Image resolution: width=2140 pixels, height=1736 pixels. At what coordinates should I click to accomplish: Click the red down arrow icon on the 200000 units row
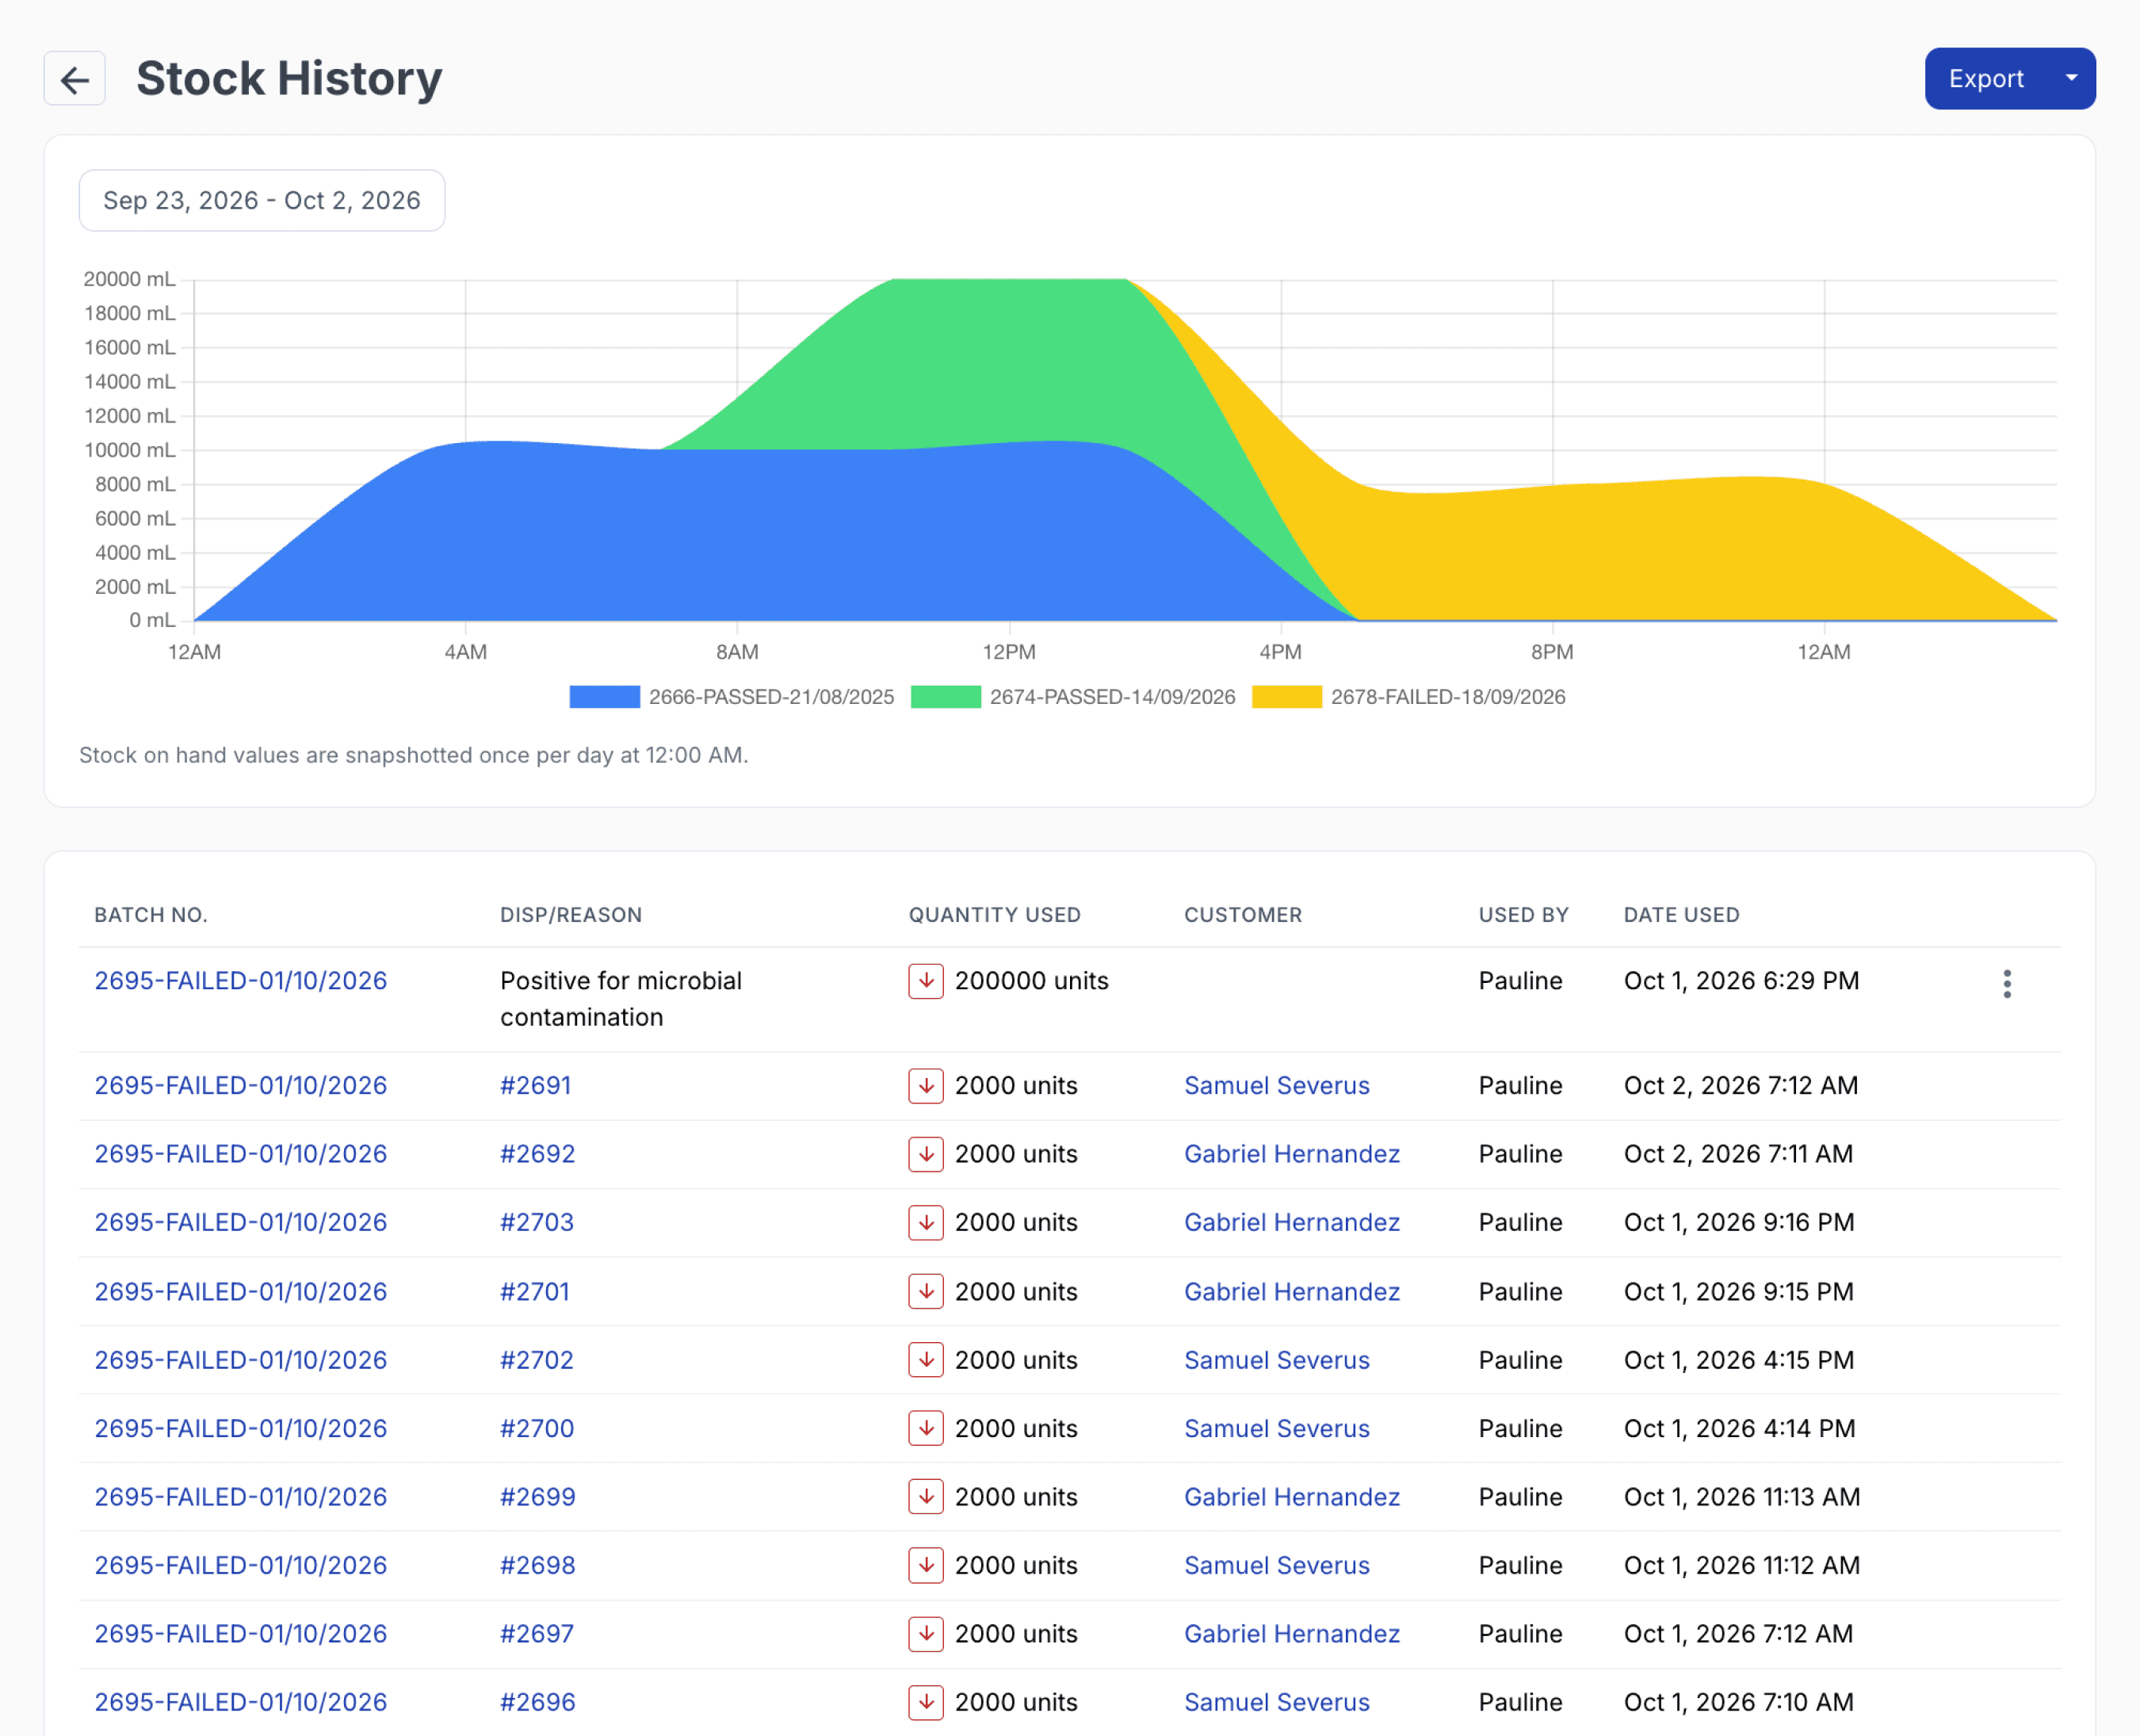(x=926, y=981)
